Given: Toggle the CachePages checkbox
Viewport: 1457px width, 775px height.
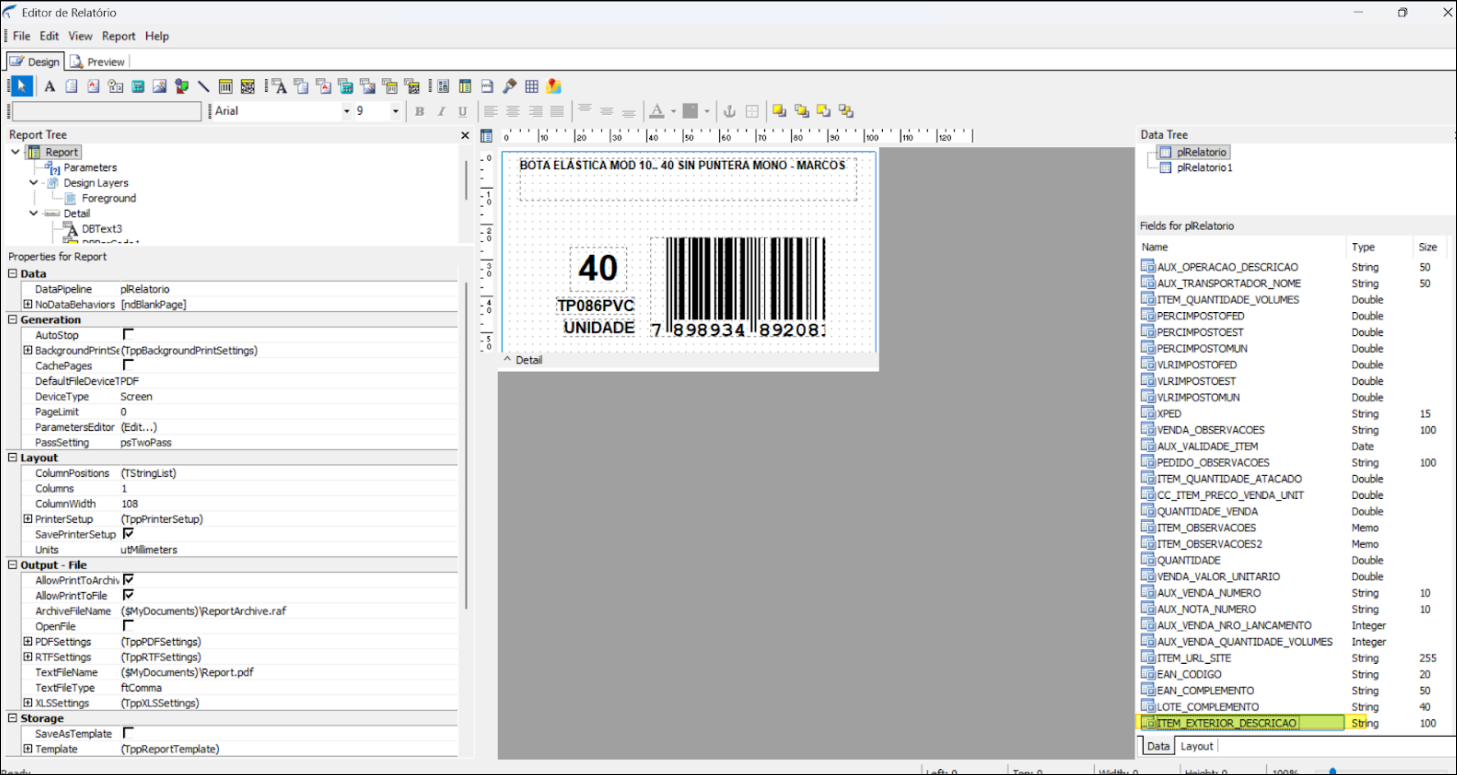Looking at the screenshot, I should click(x=128, y=366).
